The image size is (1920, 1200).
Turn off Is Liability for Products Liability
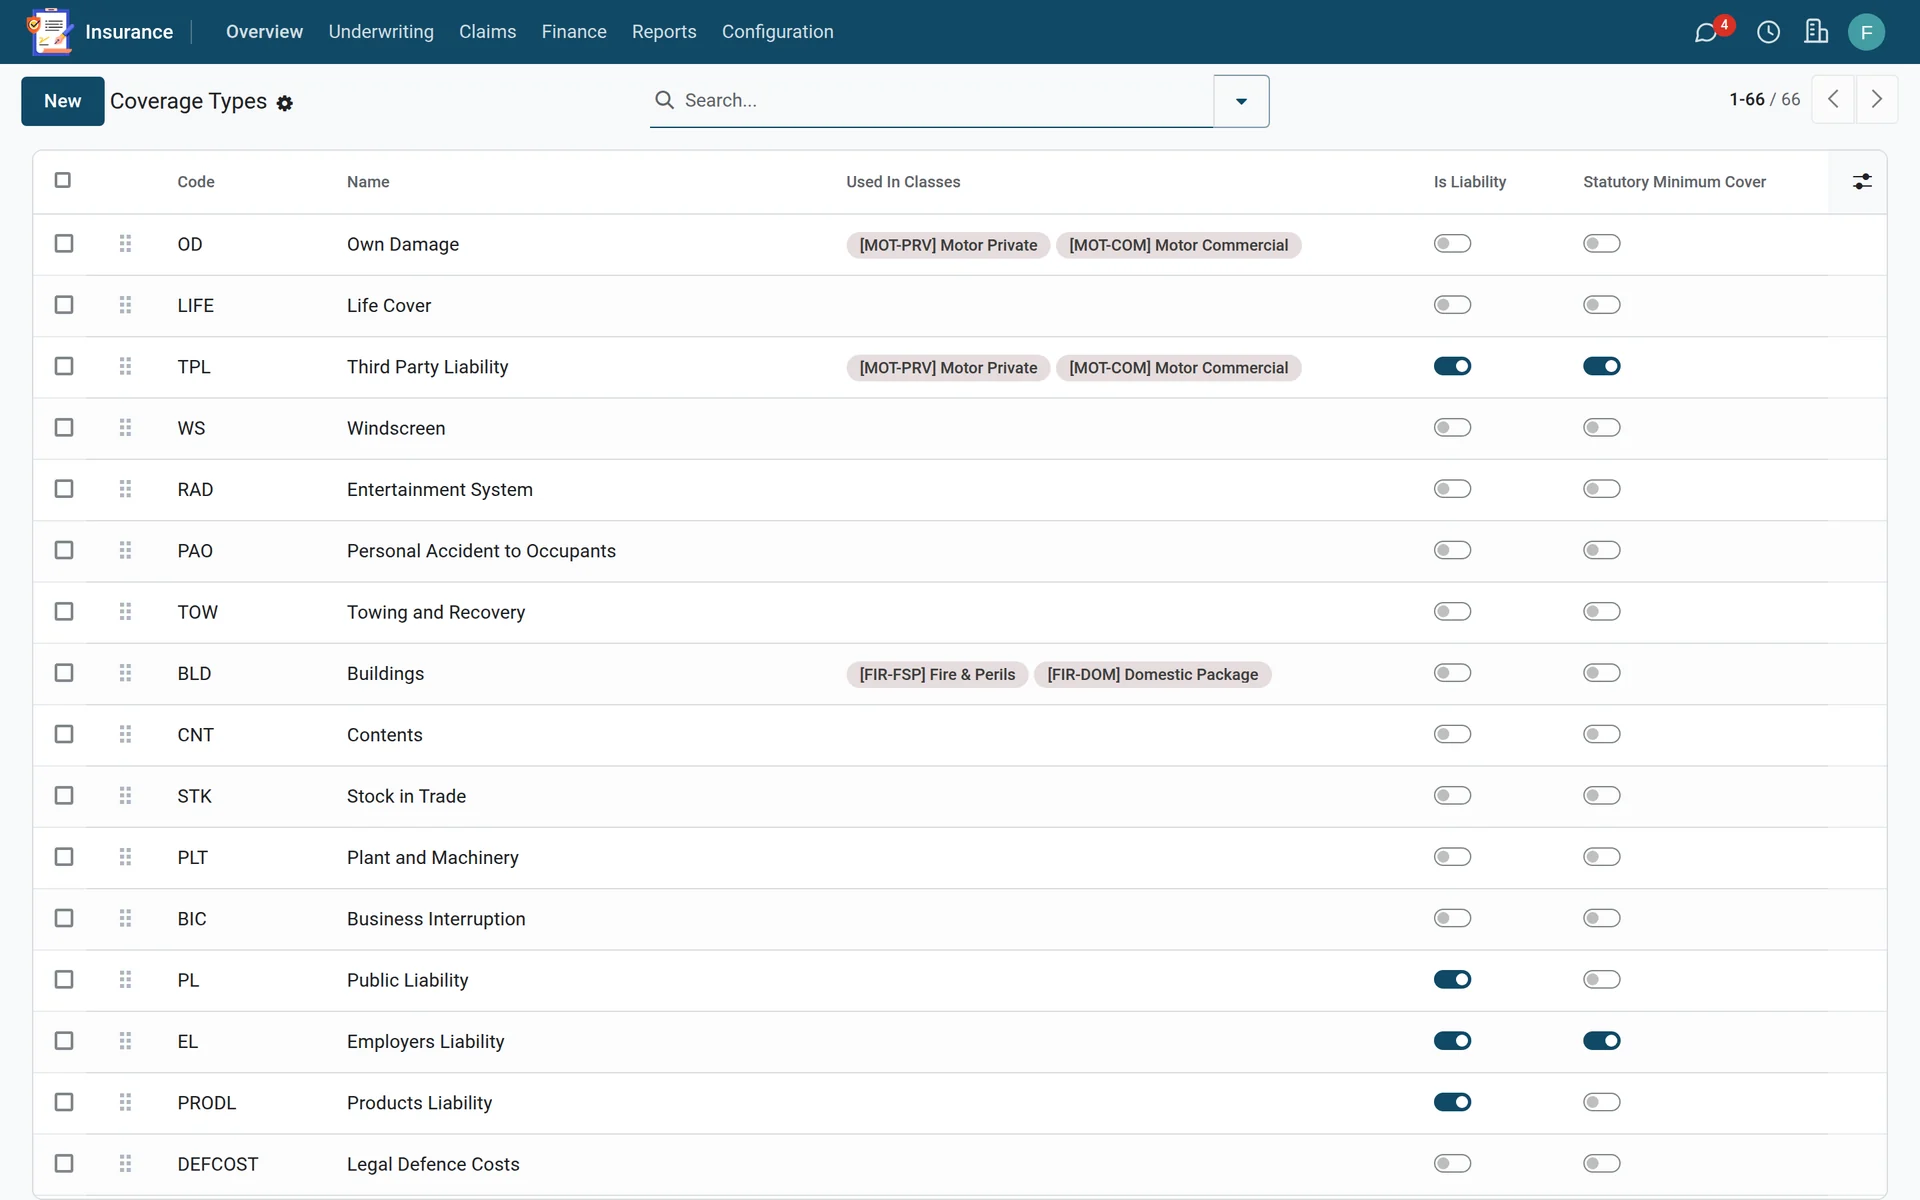point(1452,1102)
